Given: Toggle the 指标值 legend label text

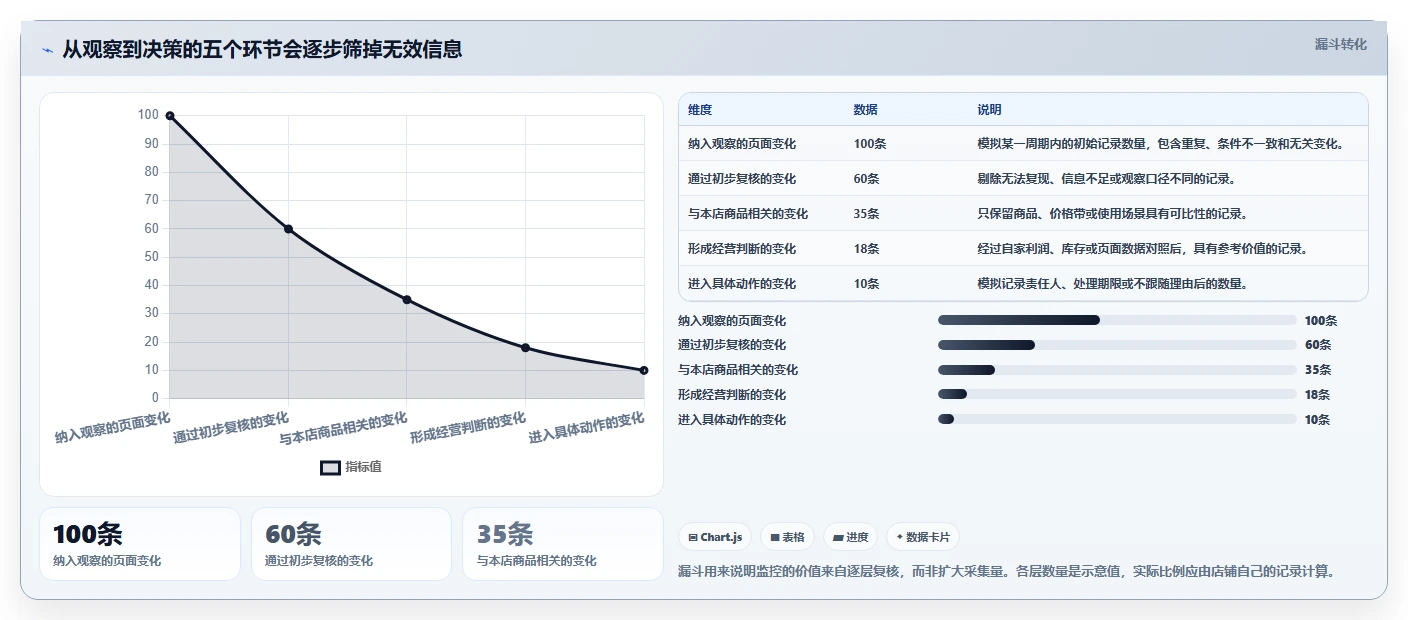Looking at the screenshot, I should (364, 467).
